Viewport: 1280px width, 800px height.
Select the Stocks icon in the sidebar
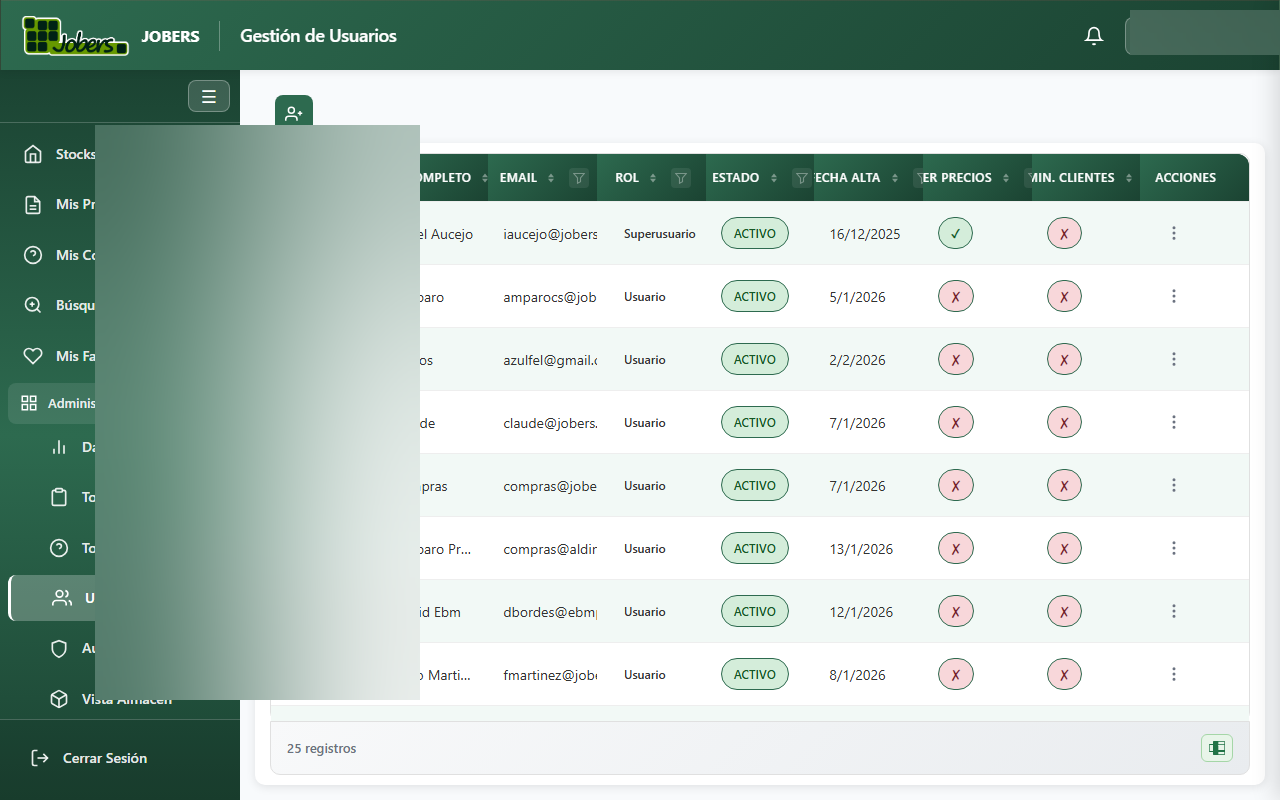point(33,154)
